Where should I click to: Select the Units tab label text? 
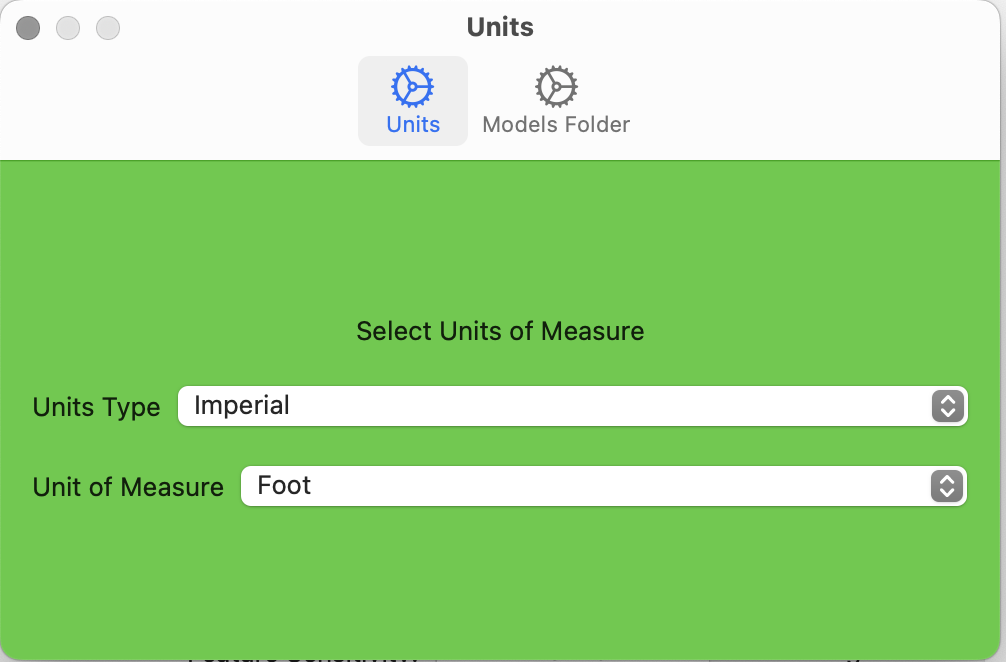point(413,125)
